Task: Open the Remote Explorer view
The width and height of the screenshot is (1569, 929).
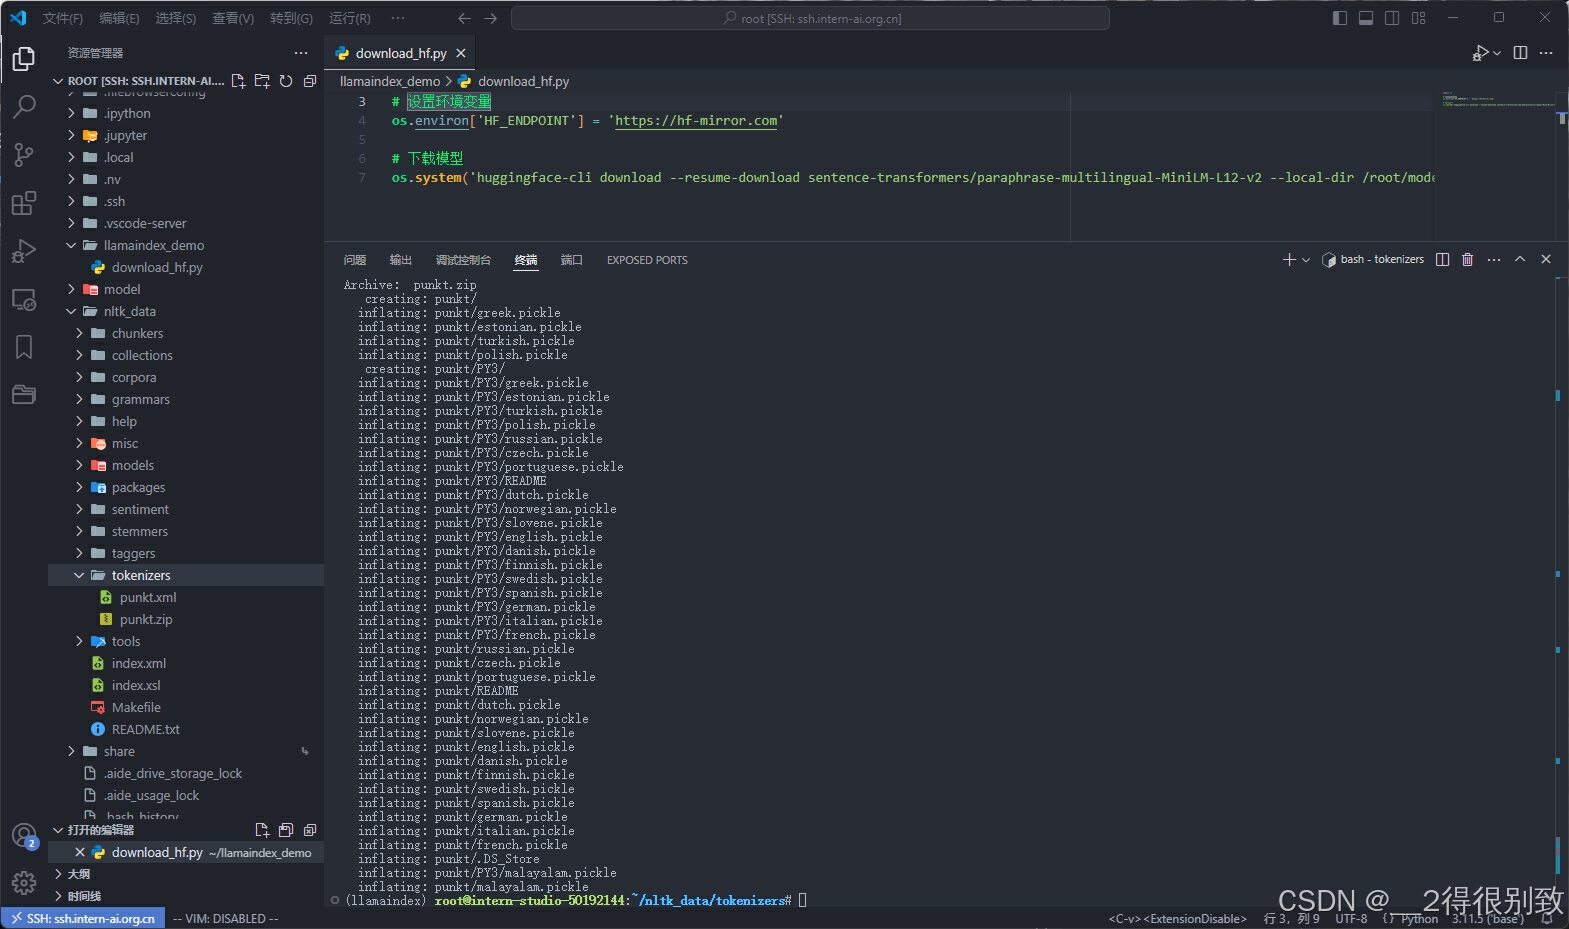Action: click(x=24, y=299)
